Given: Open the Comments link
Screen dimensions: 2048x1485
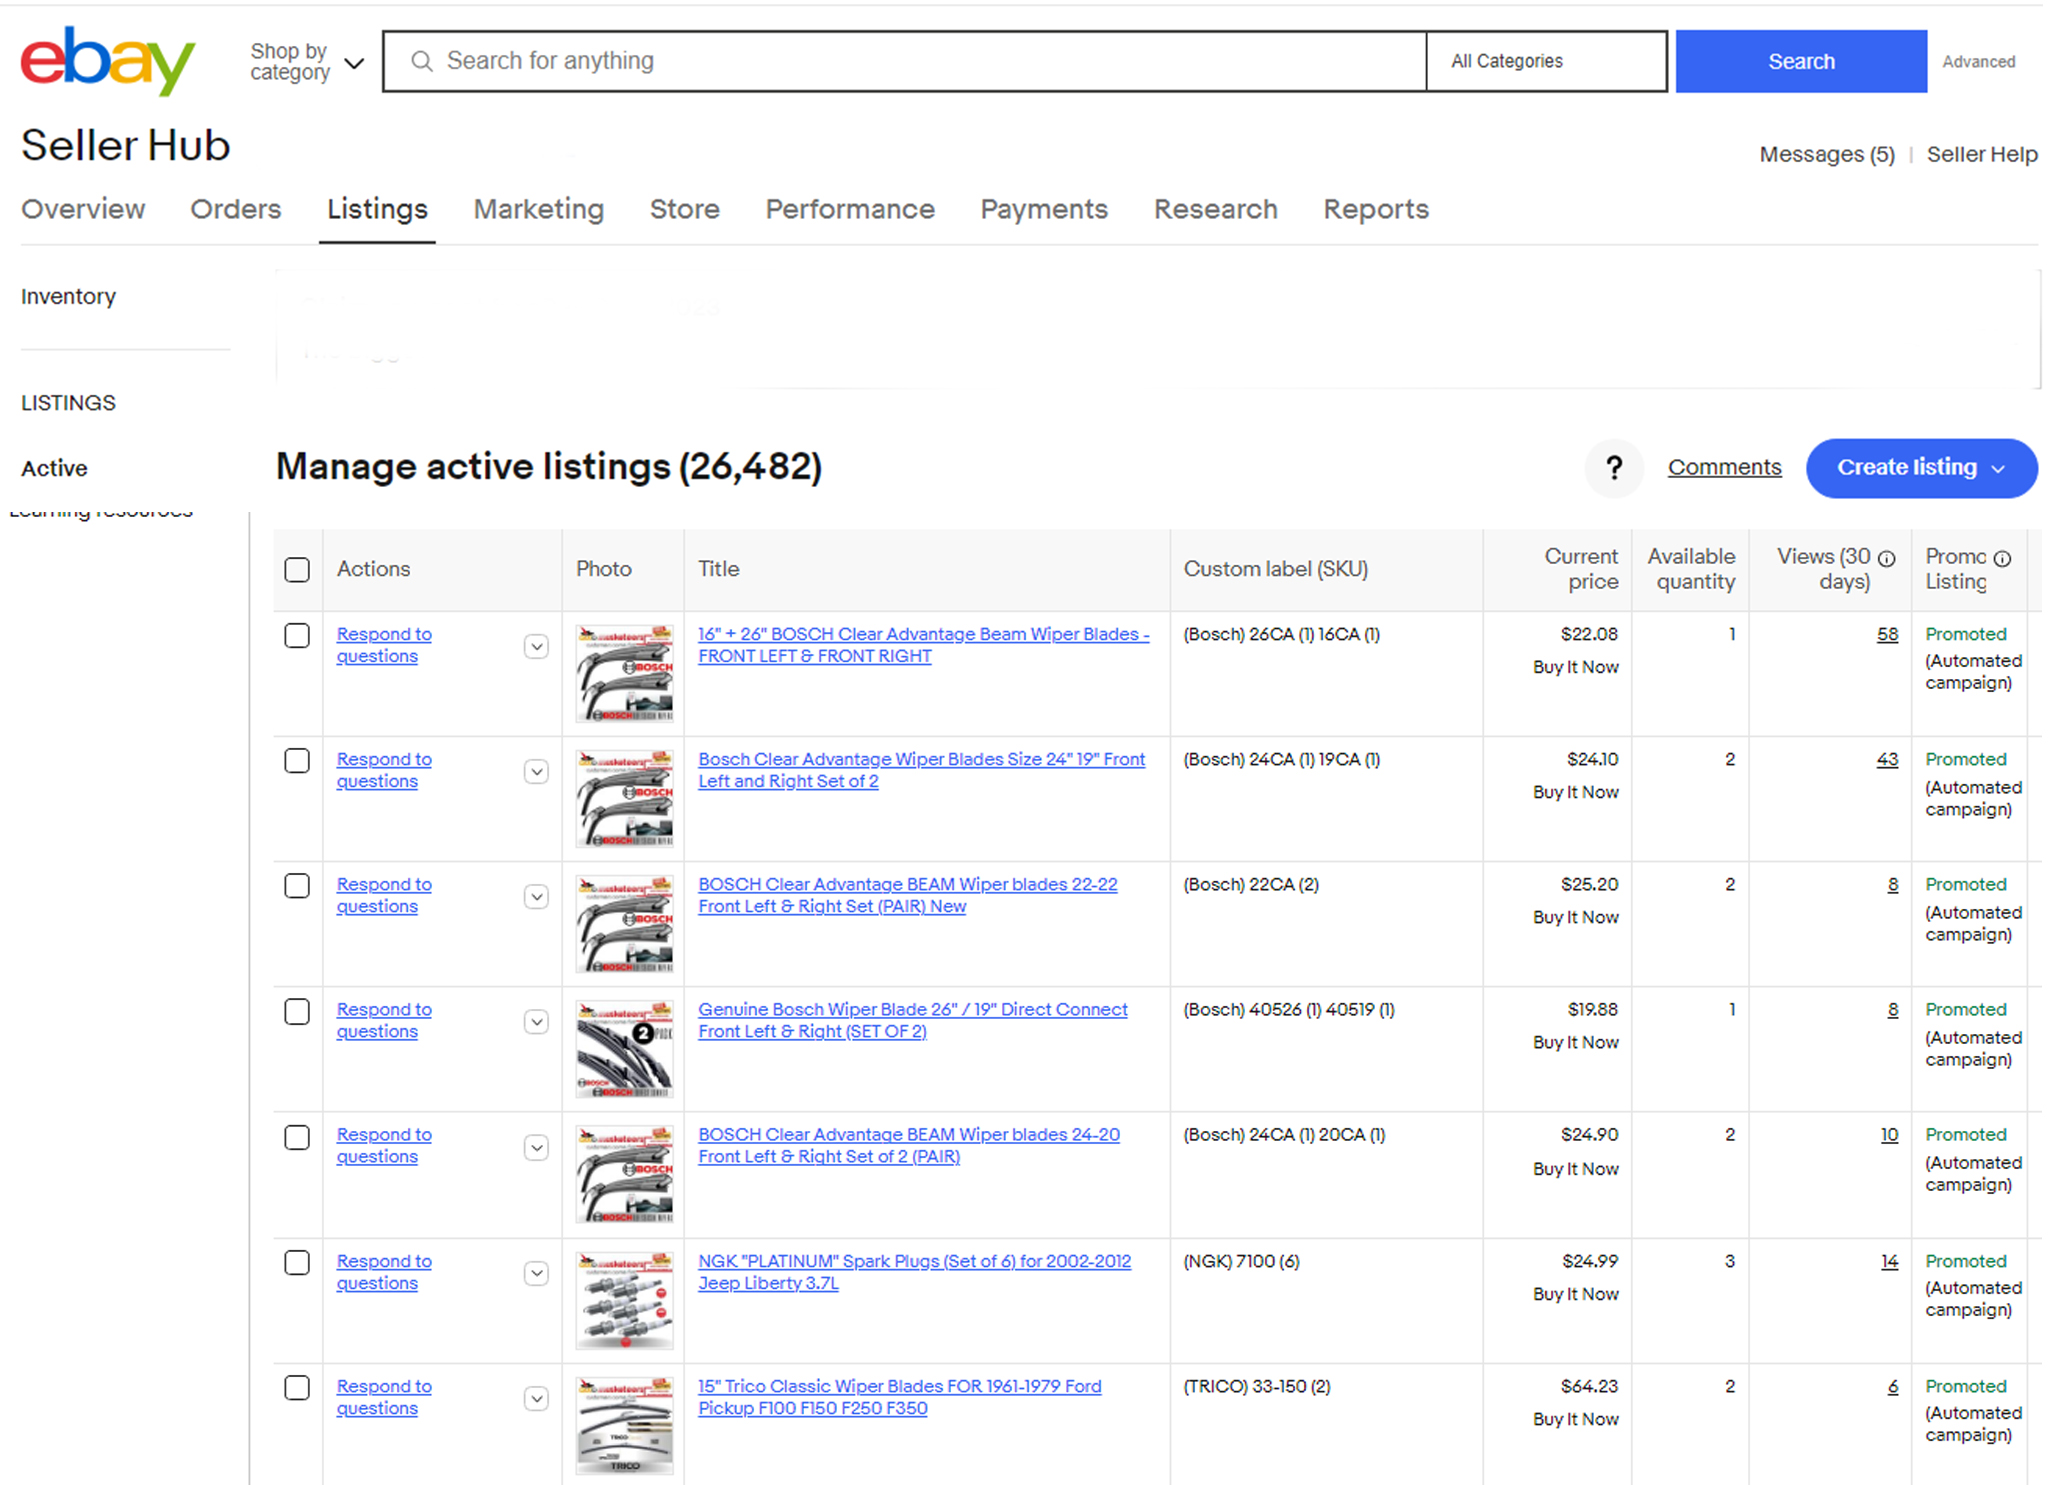Looking at the screenshot, I should point(1723,467).
